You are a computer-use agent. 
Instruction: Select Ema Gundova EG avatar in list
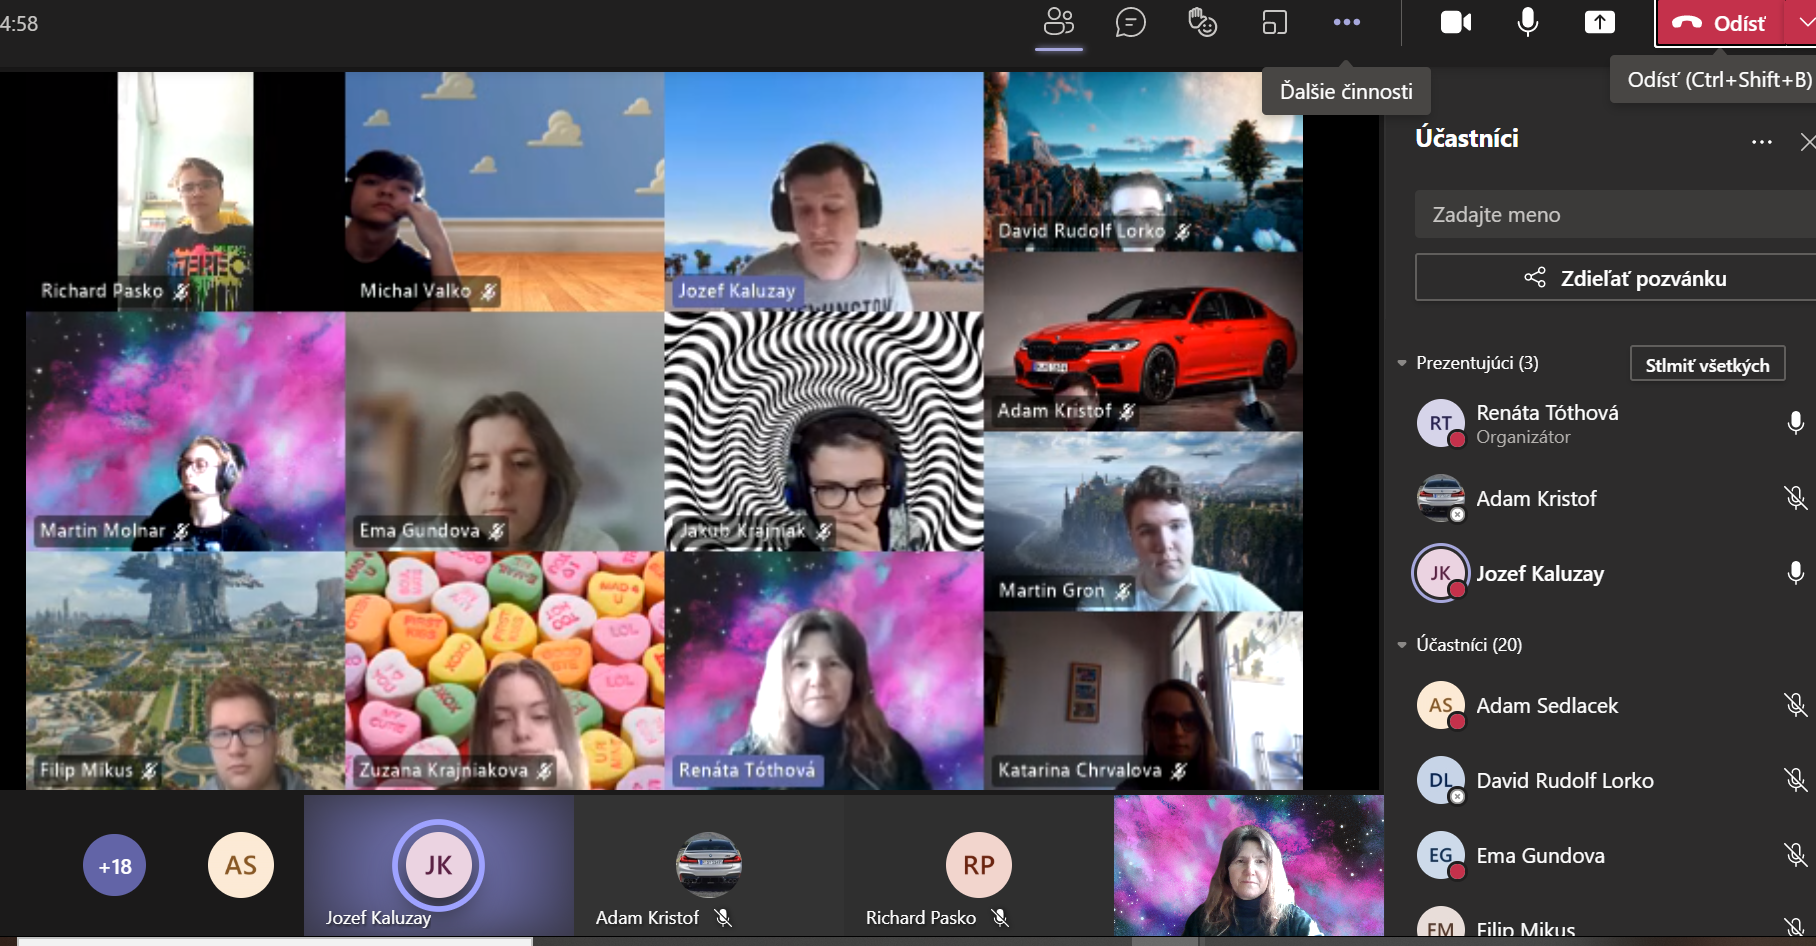[x=1441, y=855]
